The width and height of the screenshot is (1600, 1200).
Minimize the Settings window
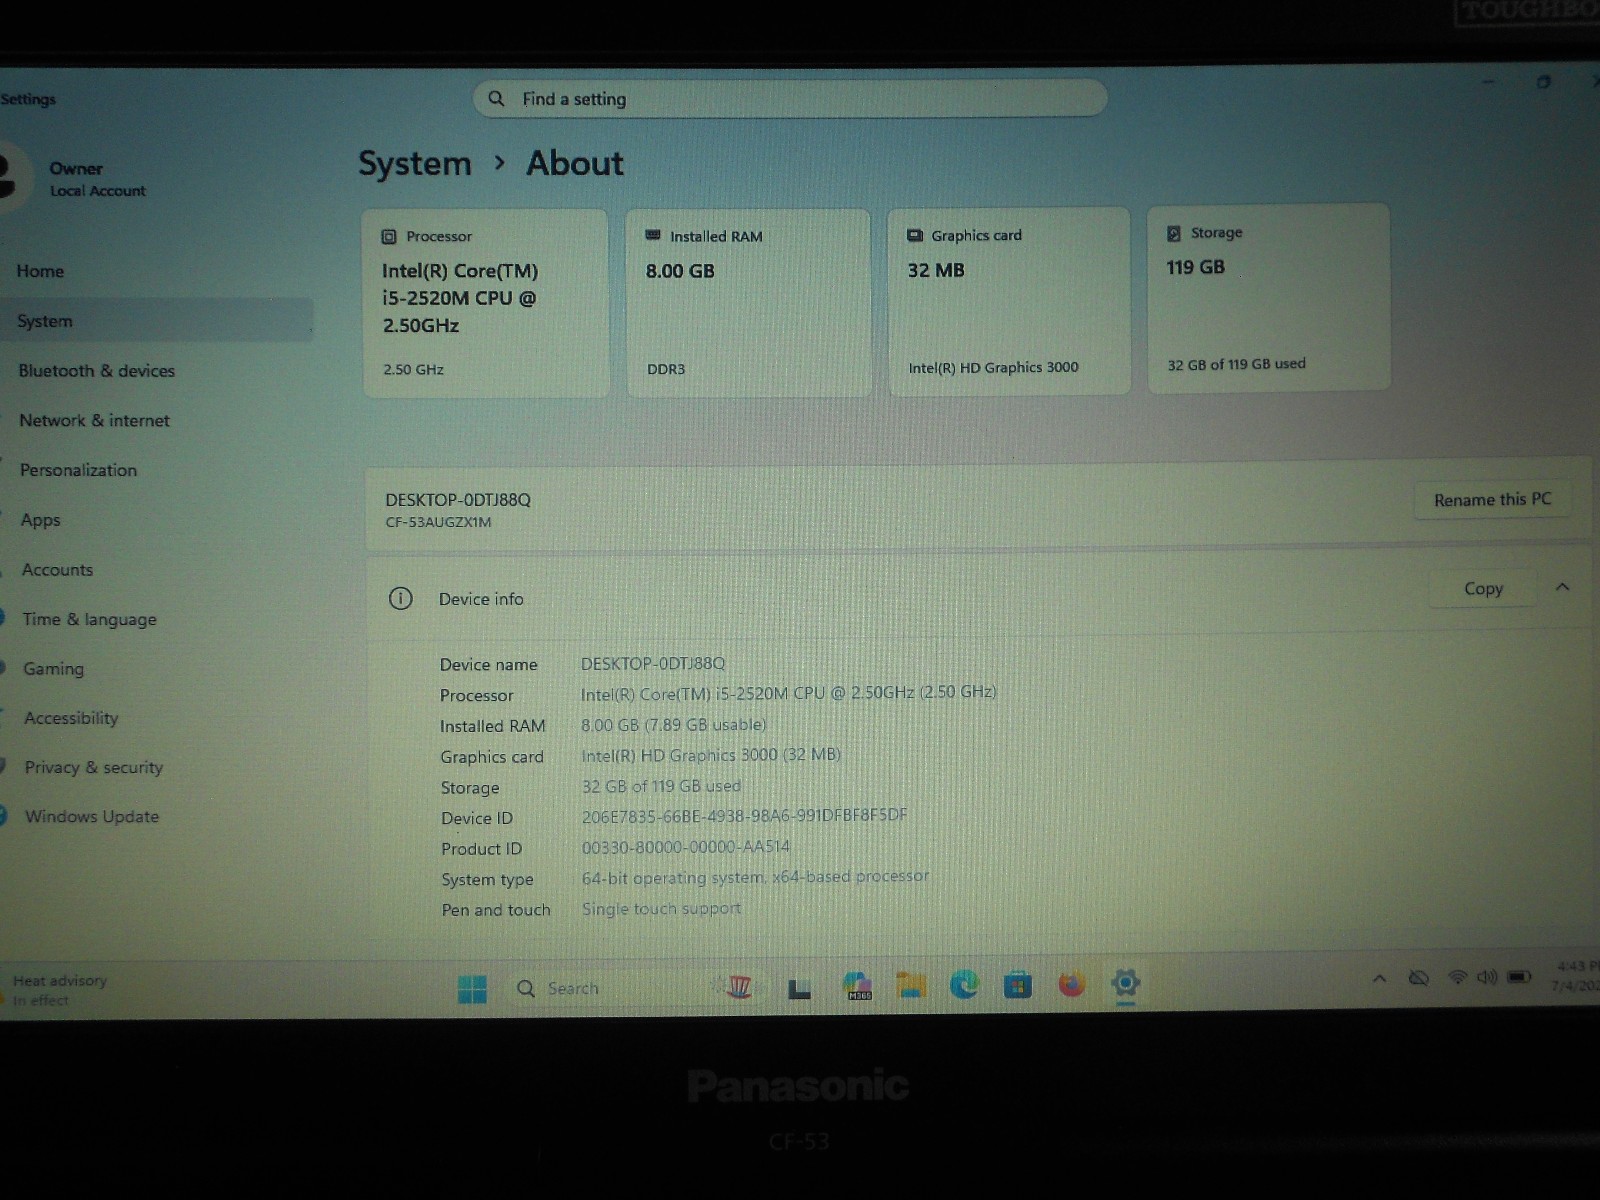click(1488, 82)
